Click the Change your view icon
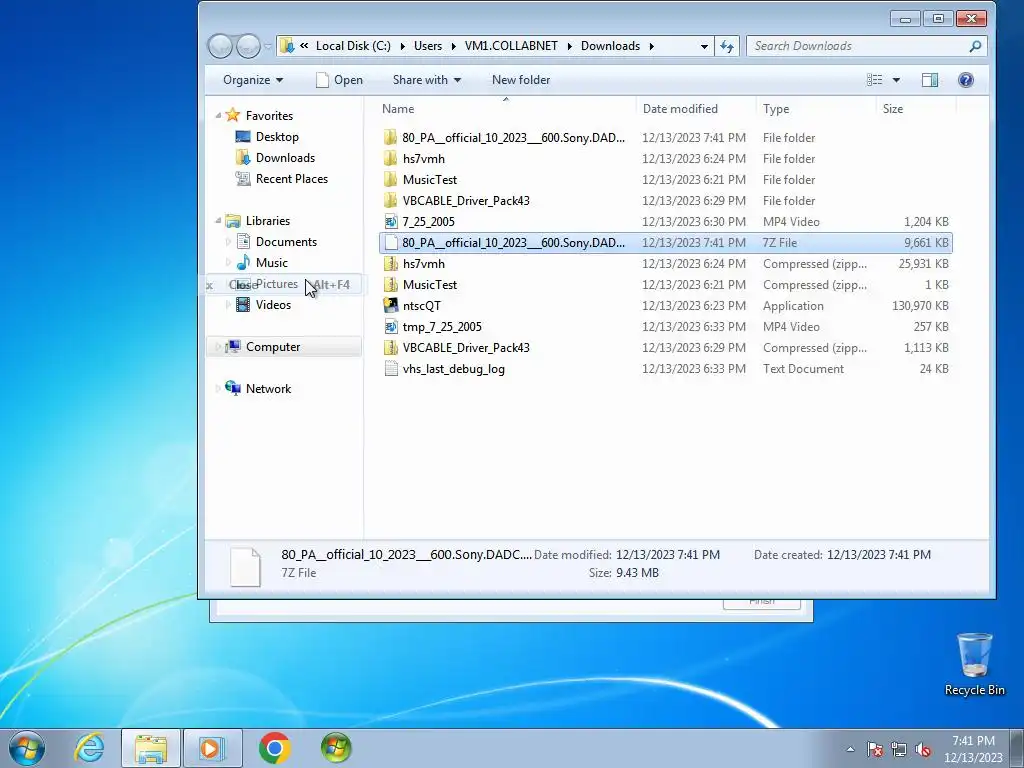This screenshot has height=768, width=1024. (874, 80)
